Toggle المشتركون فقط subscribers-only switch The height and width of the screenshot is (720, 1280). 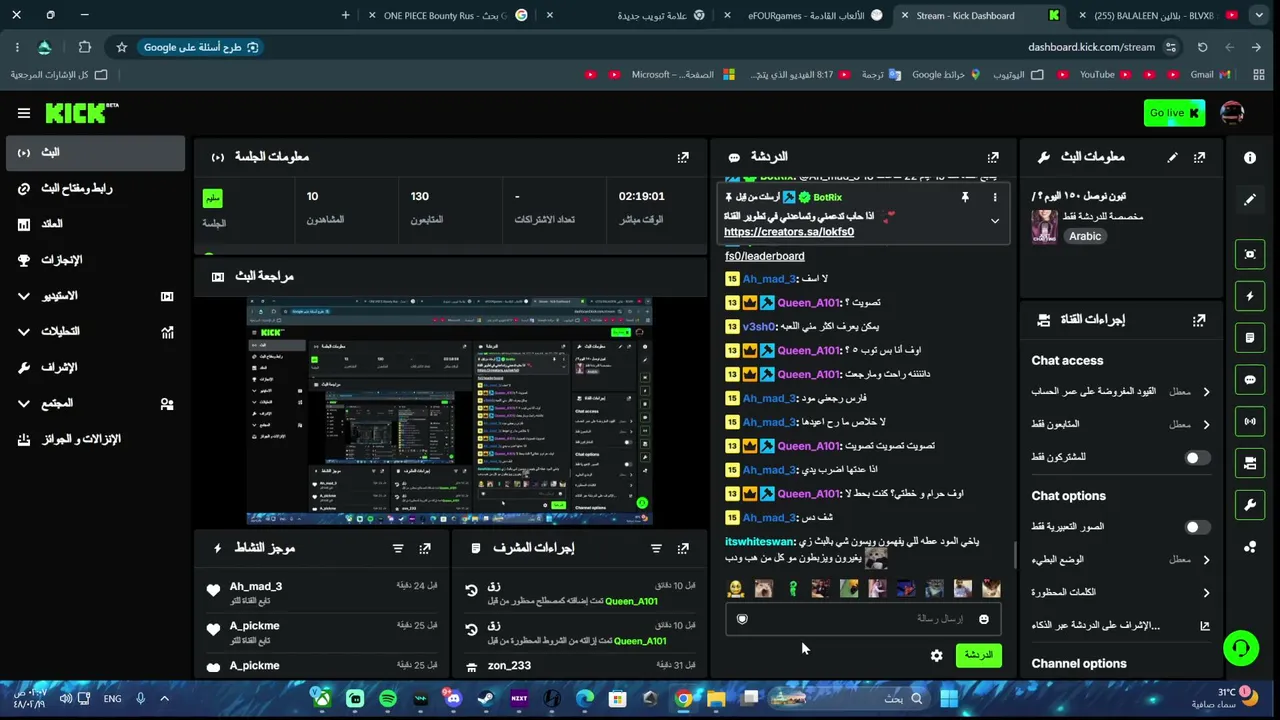pyautogui.click(x=1197, y=457)
